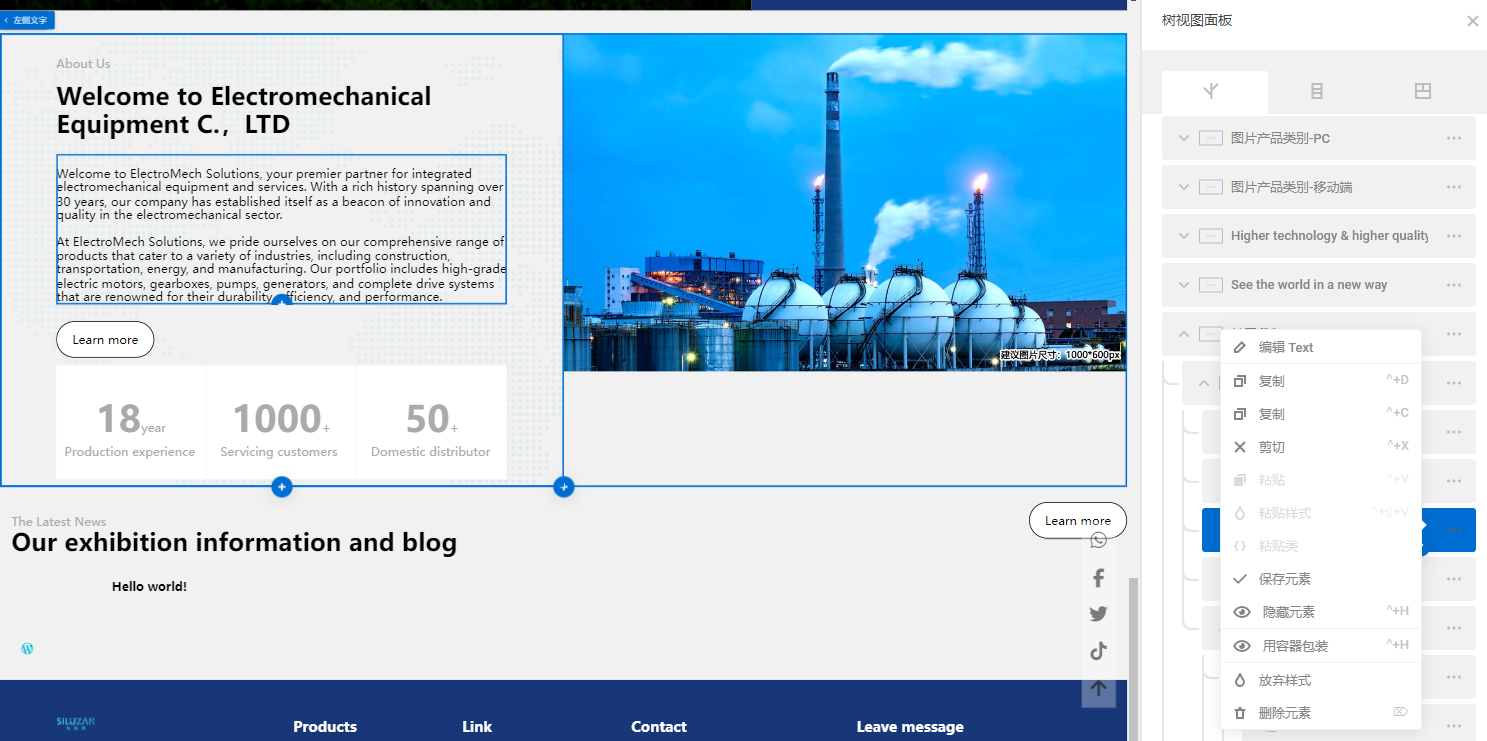Choose 编辑 Text from context menu

(x=1286, y=347)
